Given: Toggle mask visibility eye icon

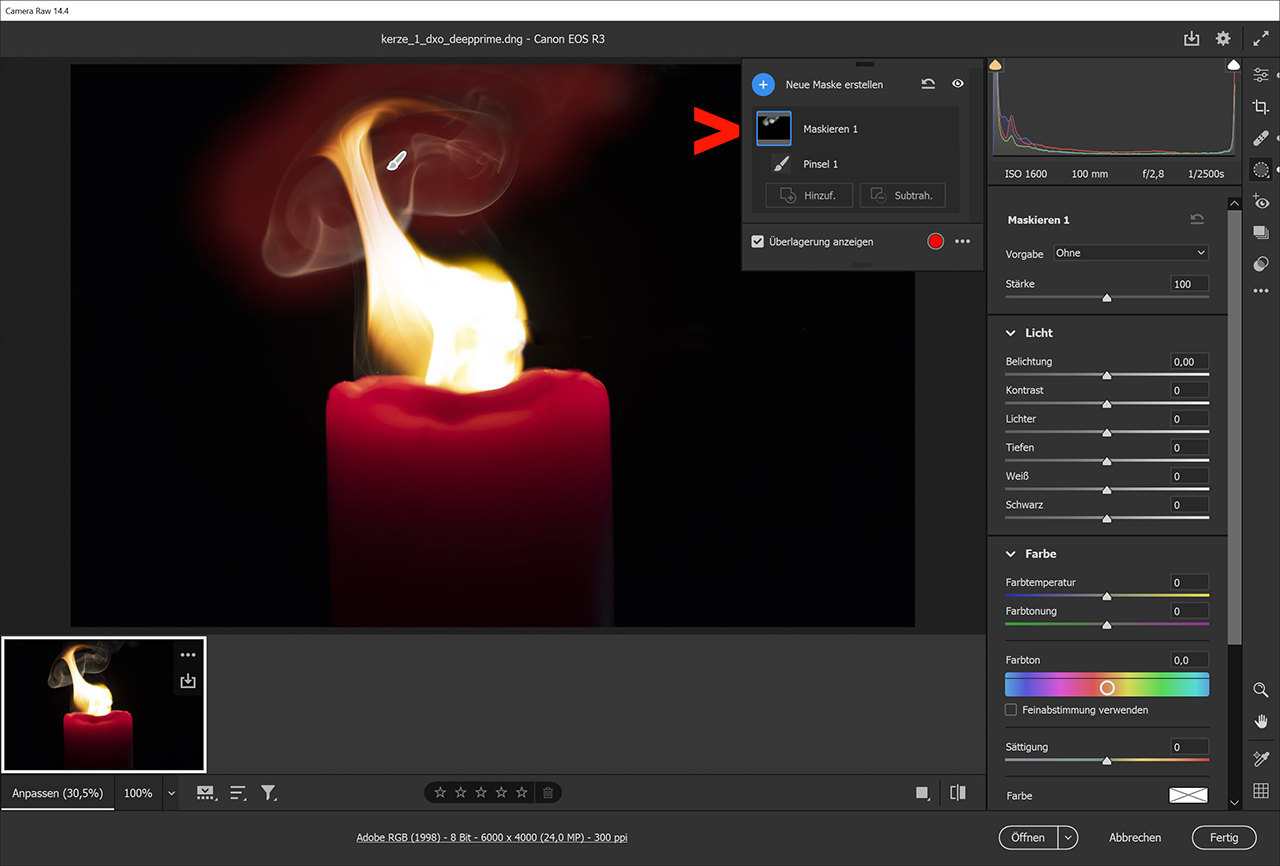Looking at the screenshot, I should point(958,85).
